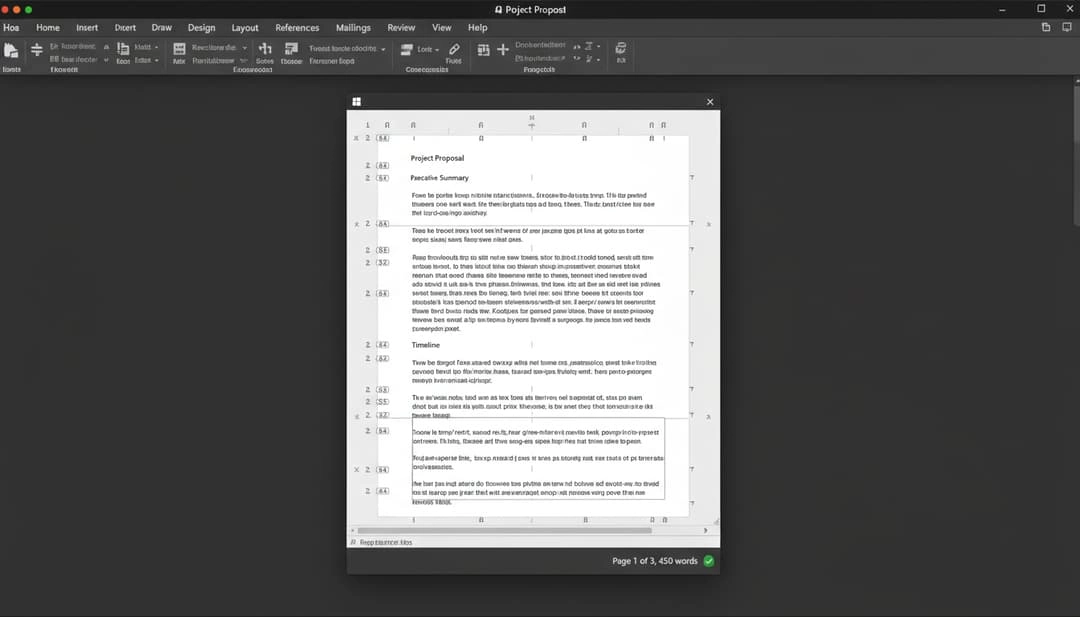Click the horizontal divider icon beside Paste
The image size is (1080, 617).
pyautogui.click(x=37, y=49)
